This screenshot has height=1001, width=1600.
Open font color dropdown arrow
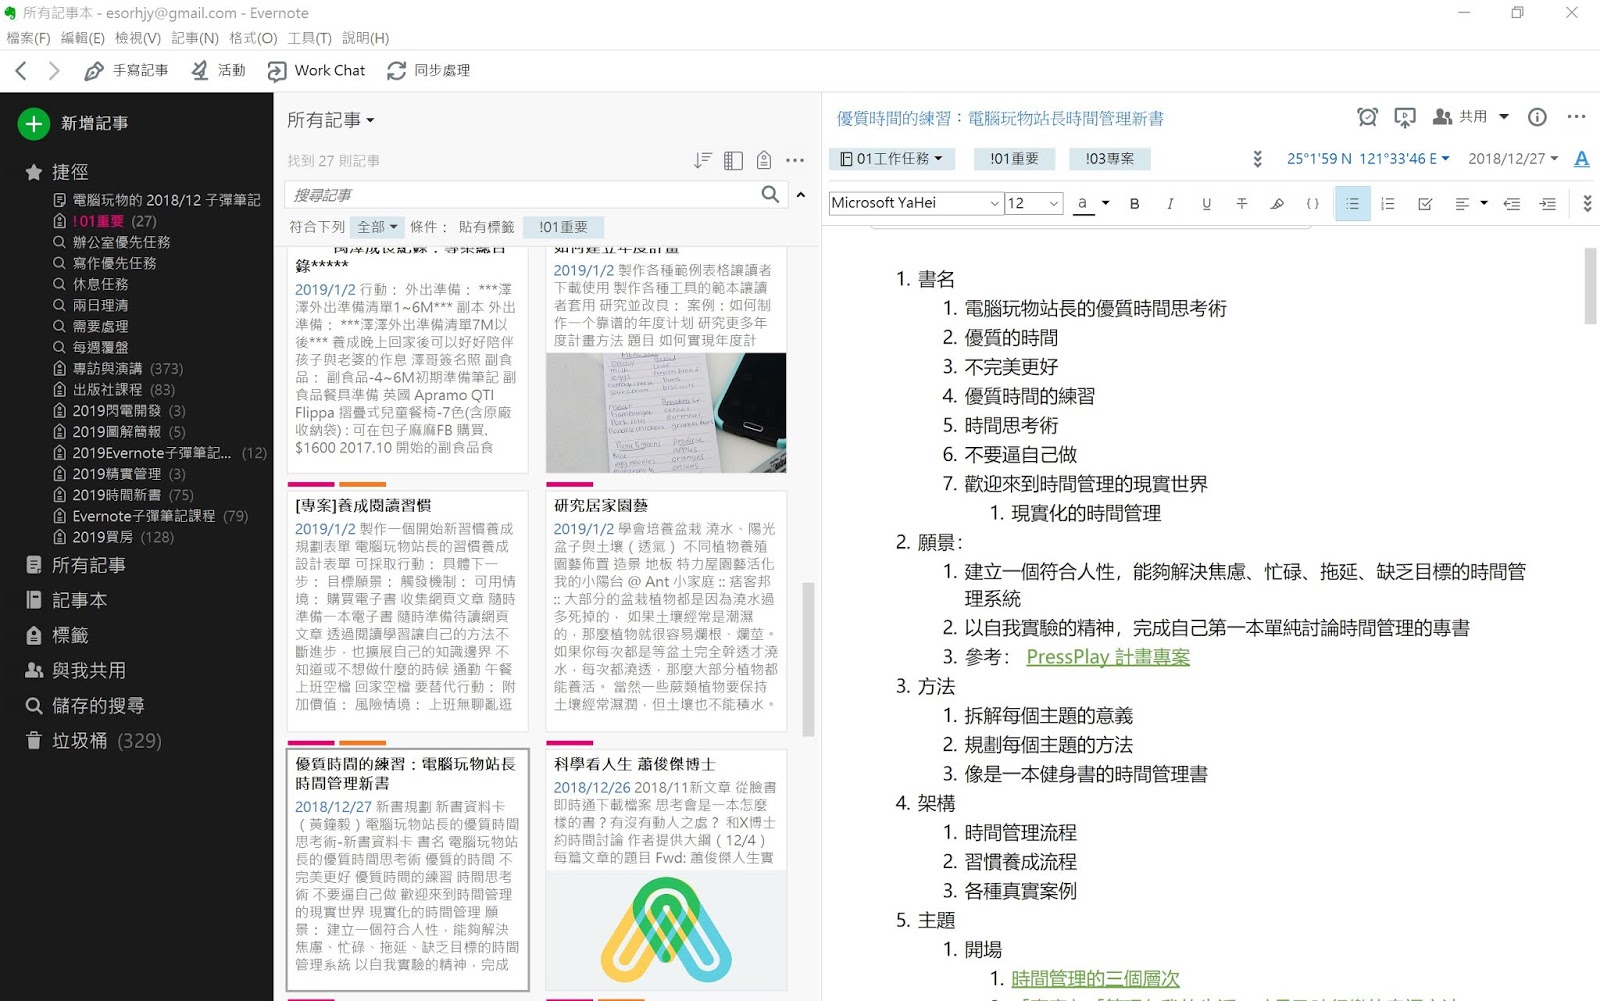(x=1105, y=203)
